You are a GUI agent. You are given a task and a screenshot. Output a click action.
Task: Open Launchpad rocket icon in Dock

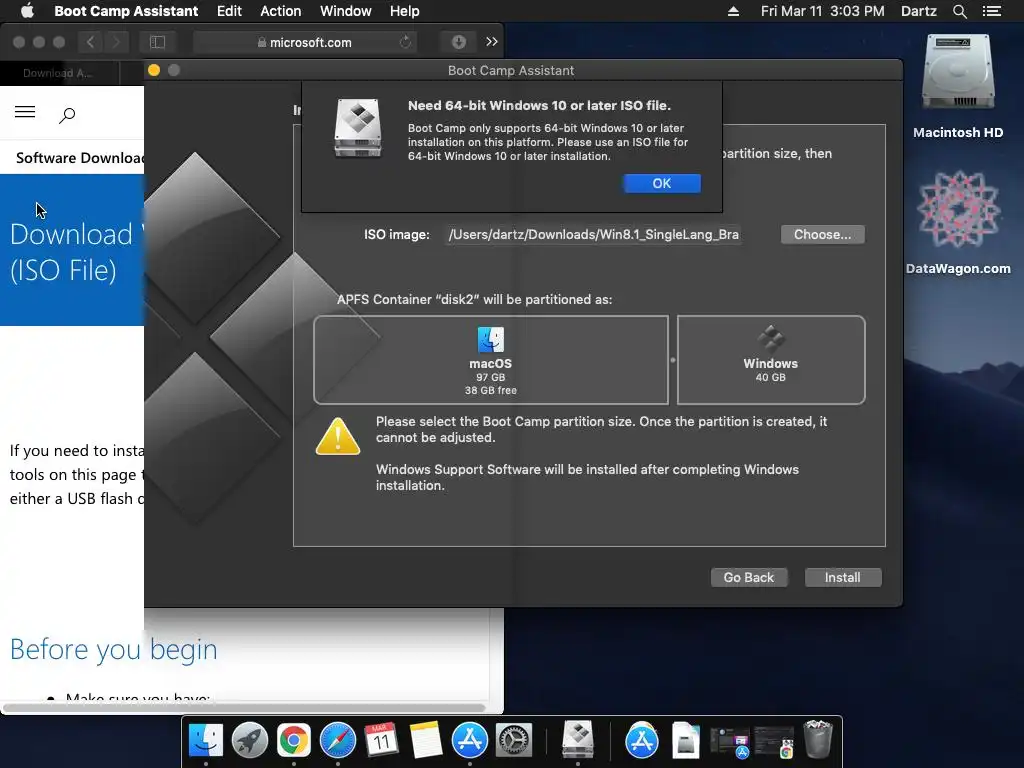point(249,740)
